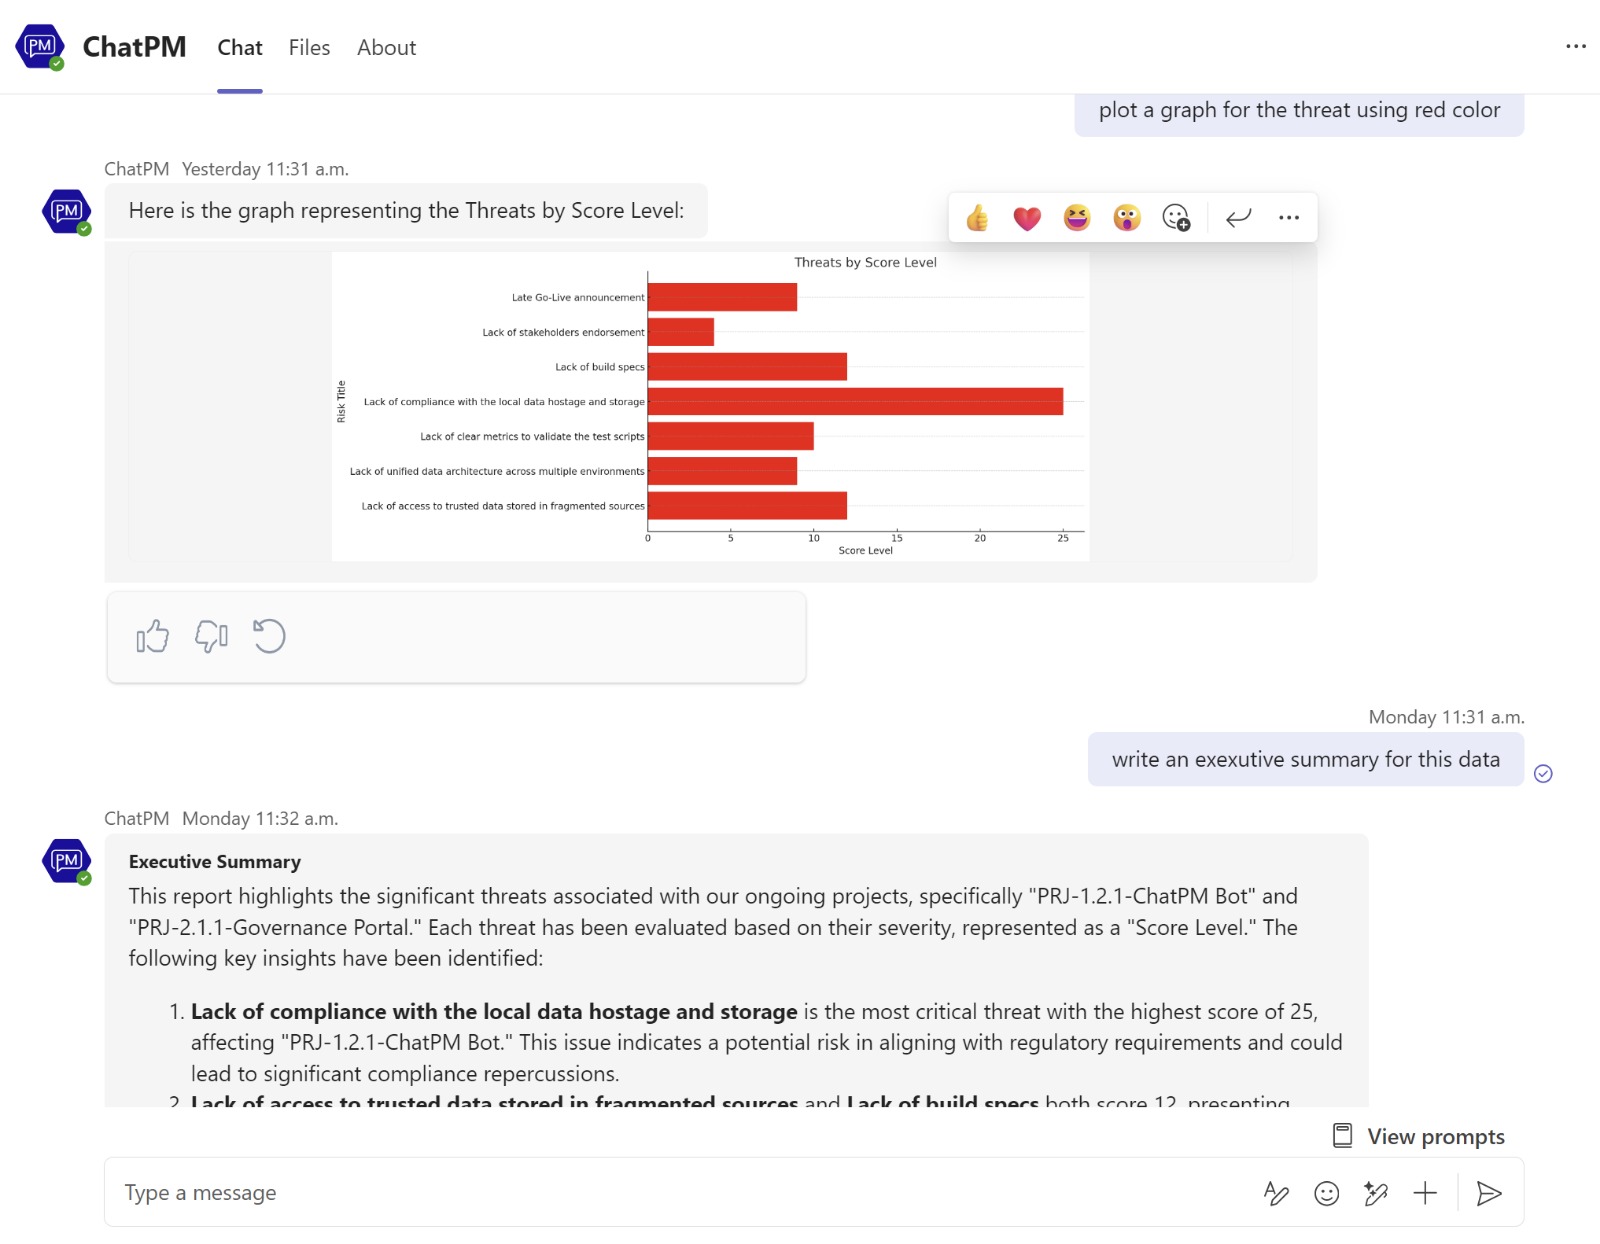Send the message
Viewport: 1600px width, 1244px height.
[x=1489, y=1193]
